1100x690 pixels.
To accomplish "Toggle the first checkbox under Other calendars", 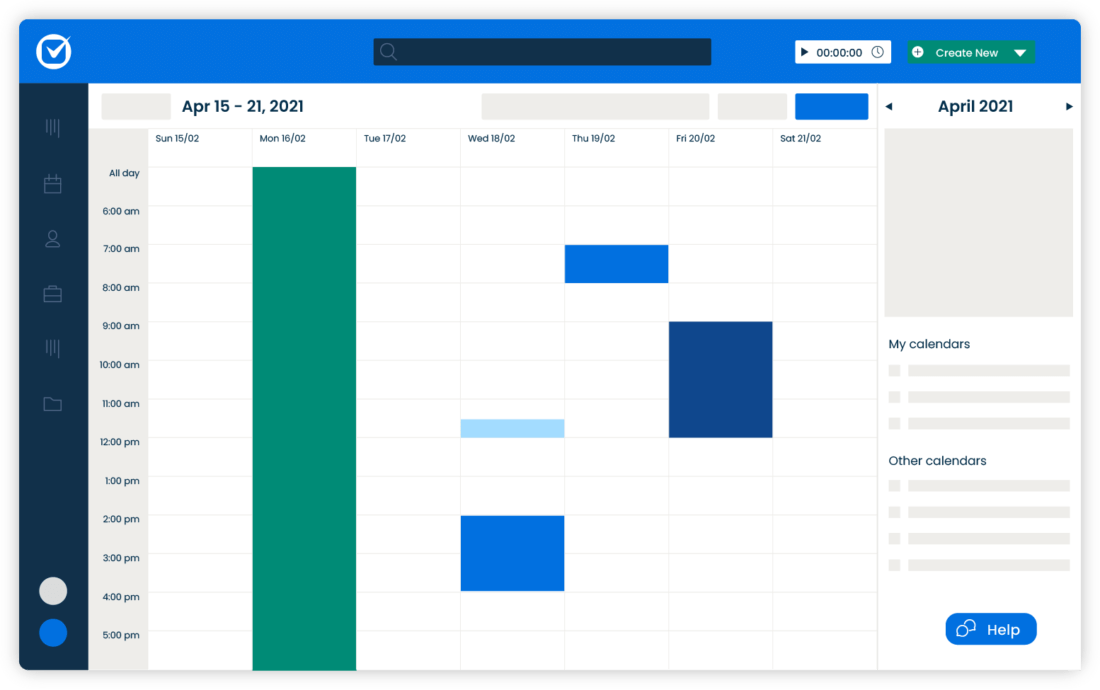I will pos(894,486).
